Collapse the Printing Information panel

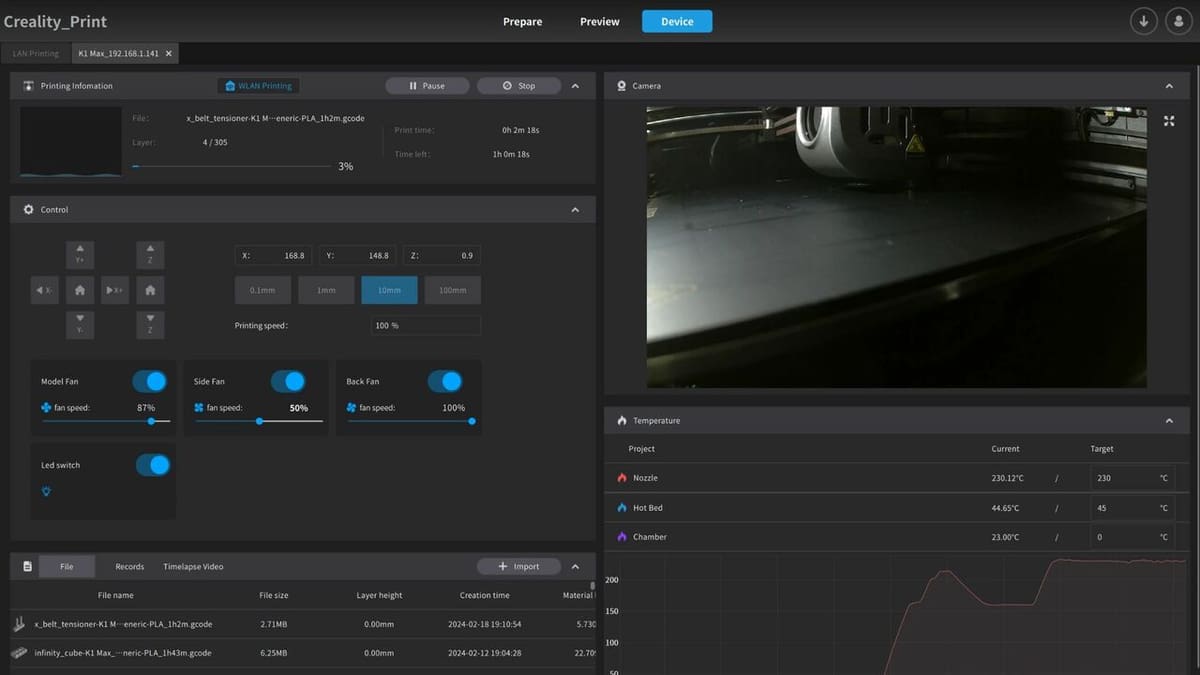[x=575, y=86]
